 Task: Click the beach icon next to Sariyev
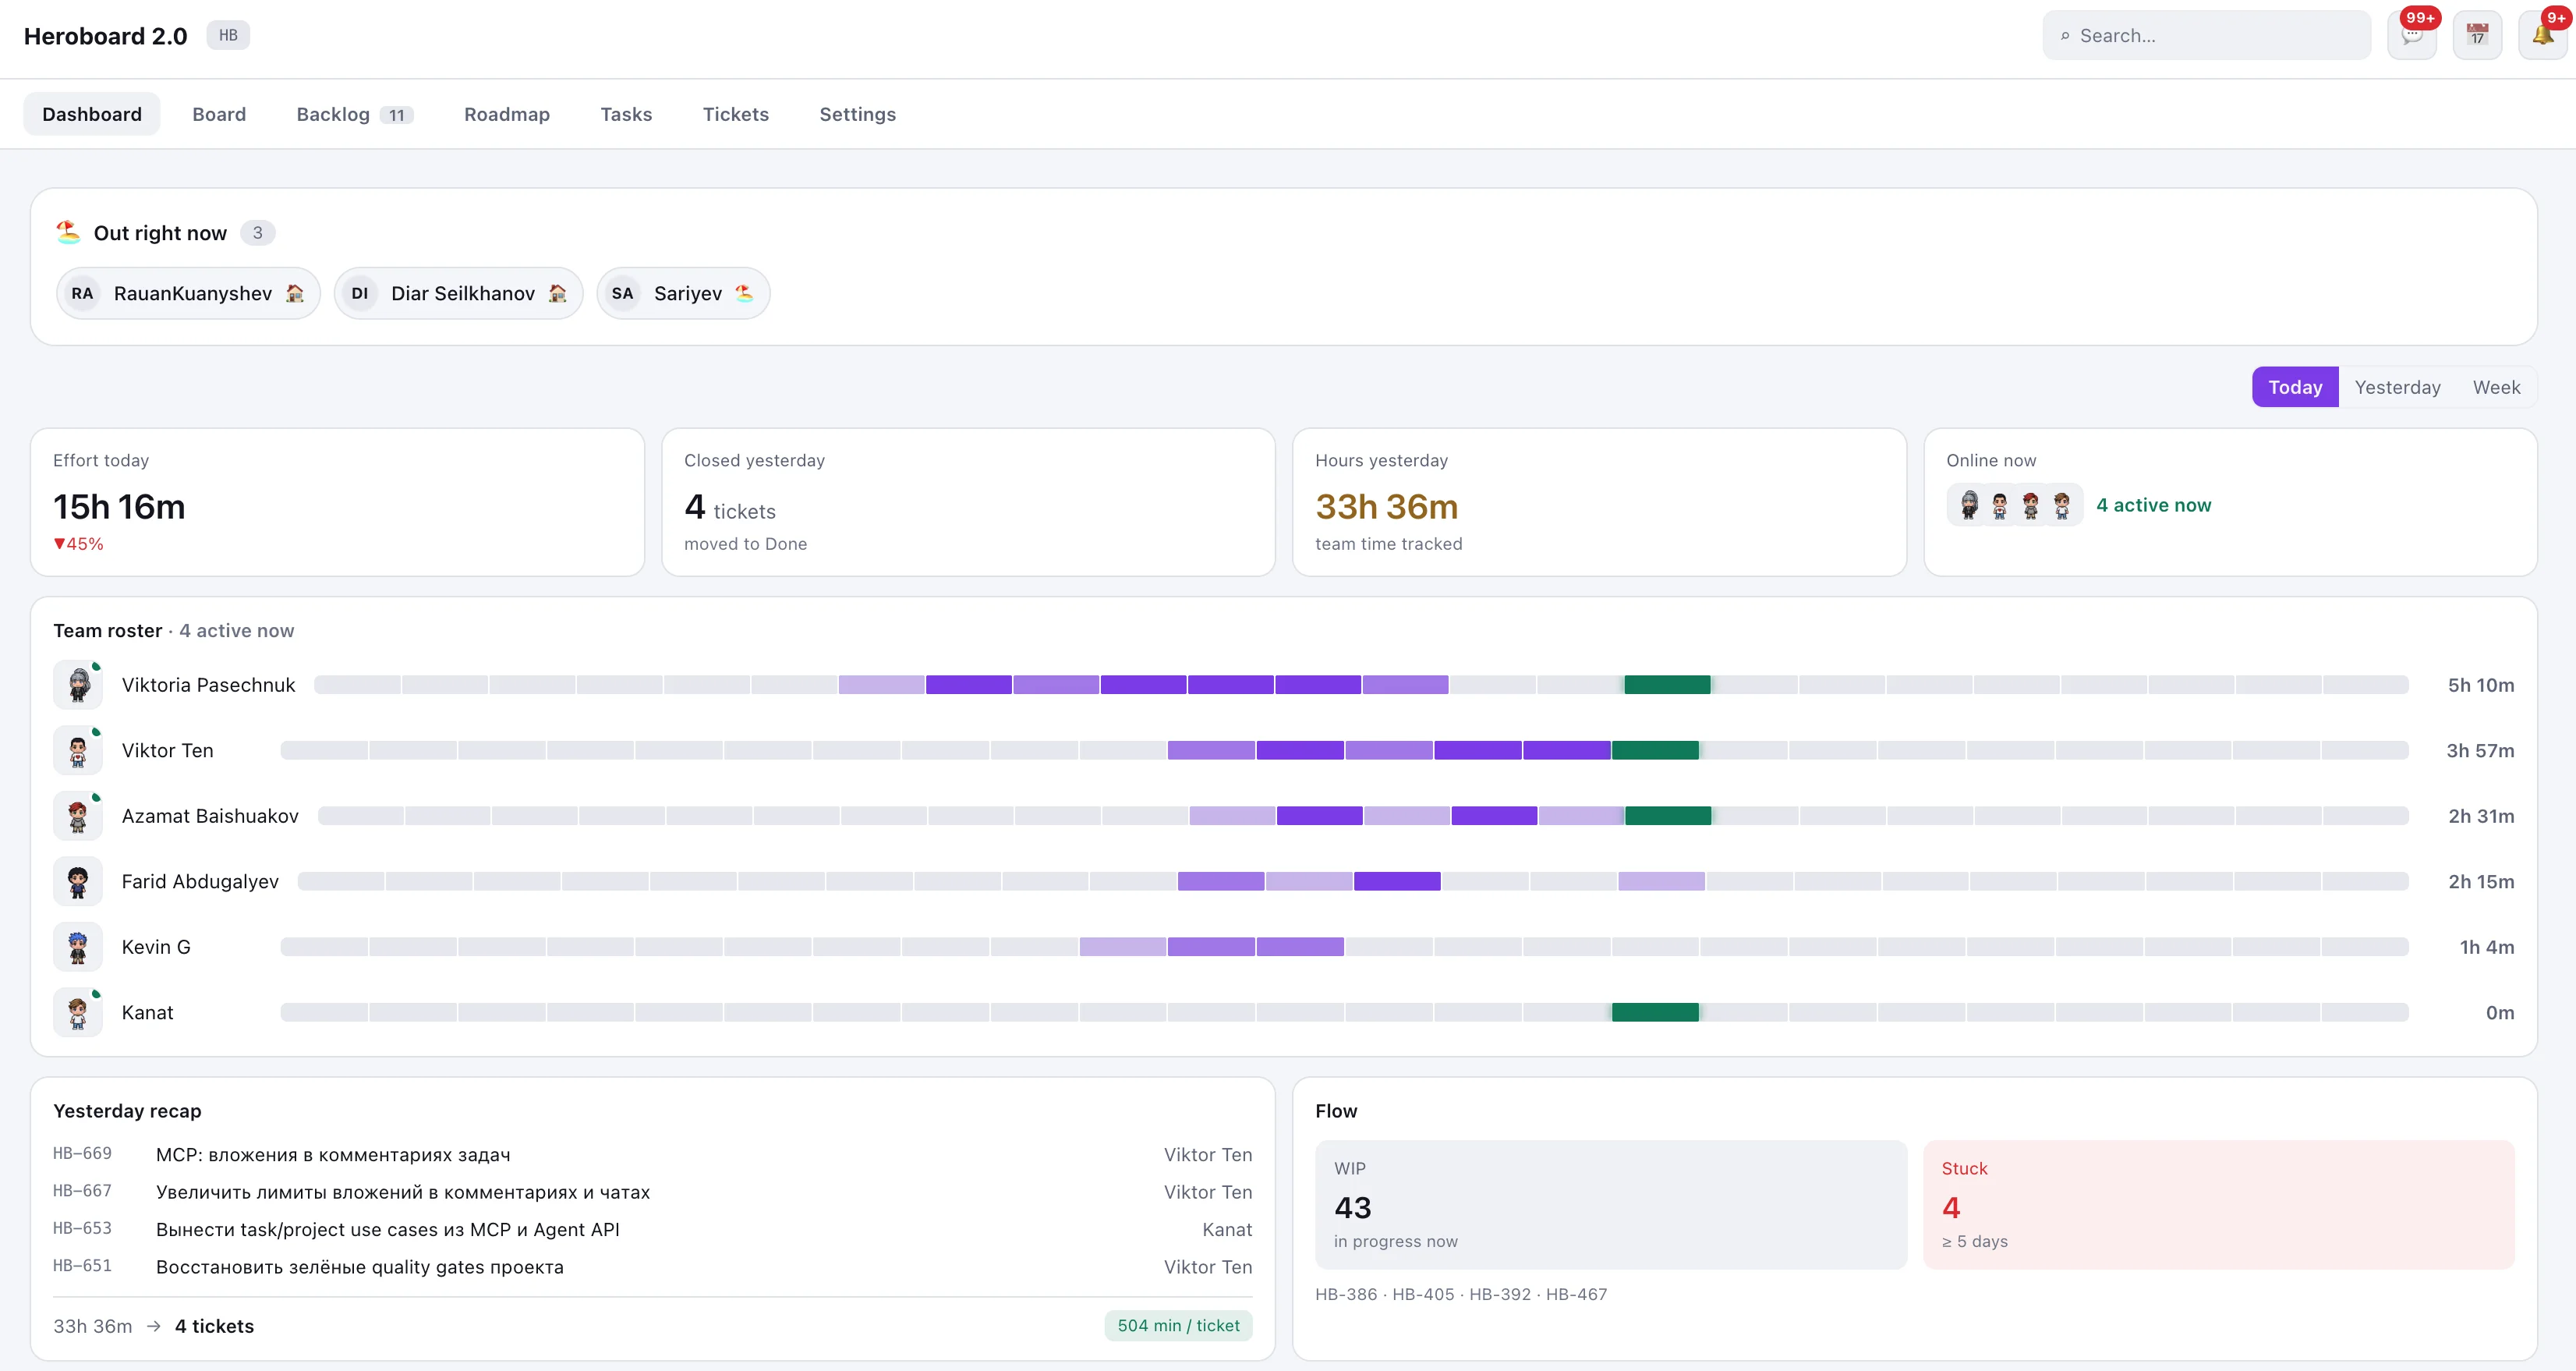[x=744, y=293]
